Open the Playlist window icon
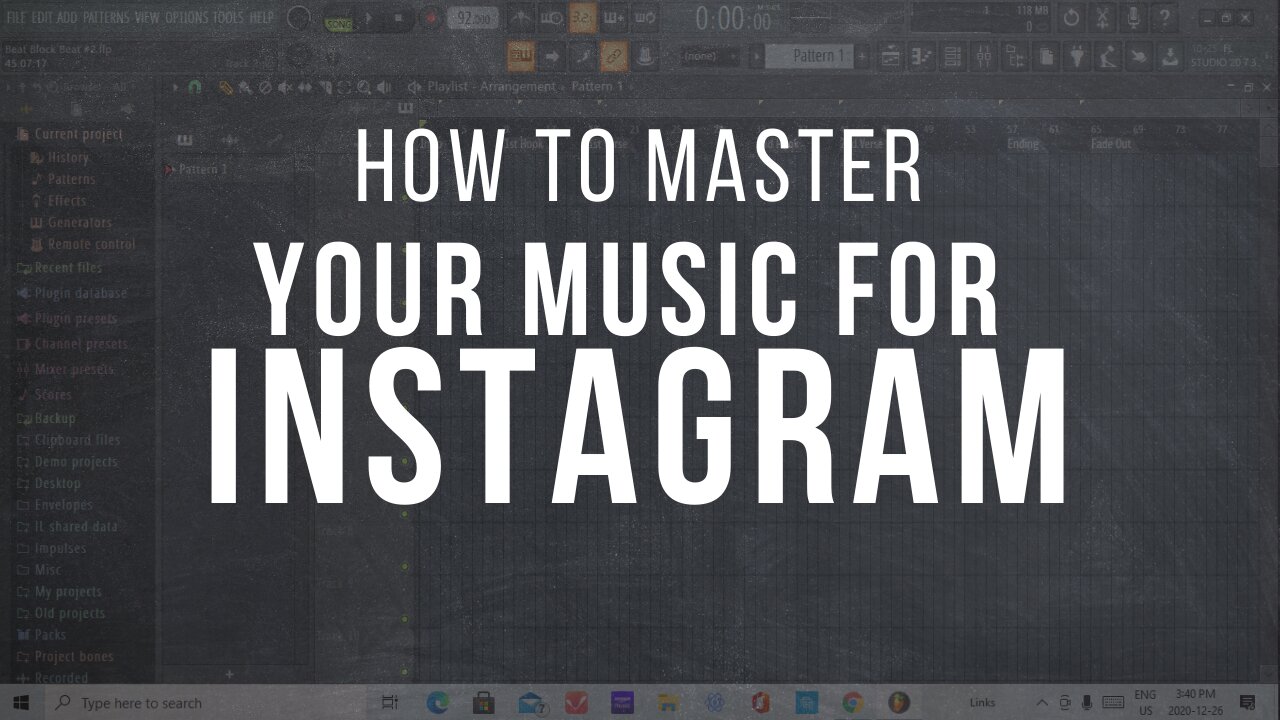 click(x=890, y=56)
